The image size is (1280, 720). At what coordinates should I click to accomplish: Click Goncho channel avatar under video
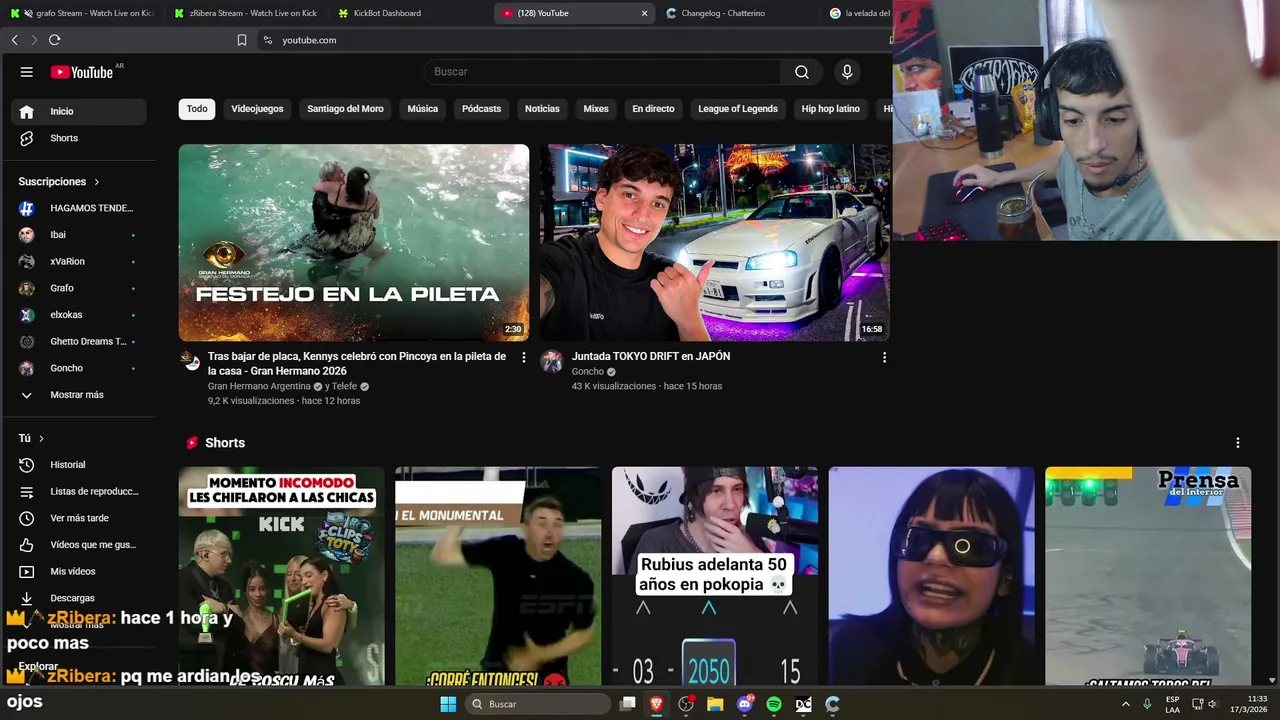click(x=552, y=361)
